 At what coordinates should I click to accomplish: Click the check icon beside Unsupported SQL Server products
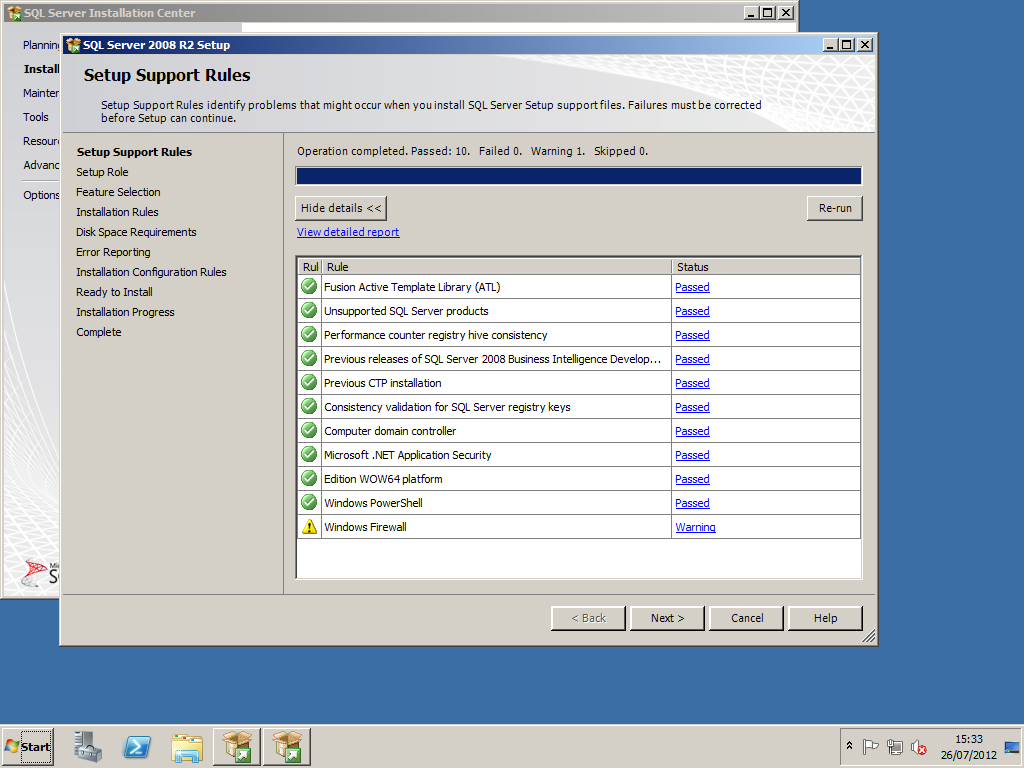click(309, 311)
